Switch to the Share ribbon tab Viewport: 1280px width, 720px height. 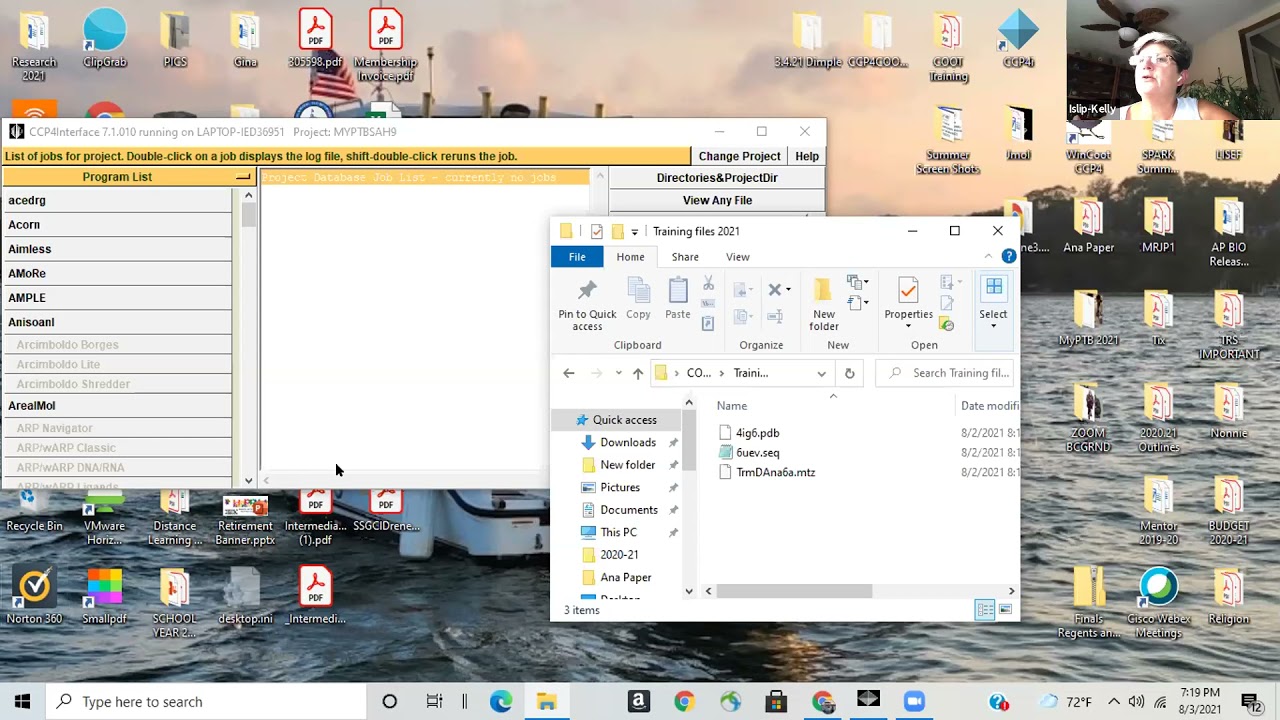point(685,257)
